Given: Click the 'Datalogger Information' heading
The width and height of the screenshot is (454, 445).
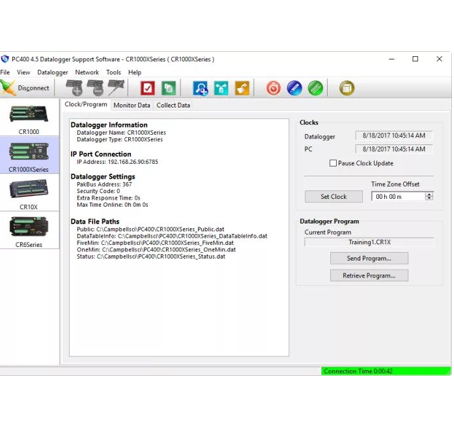Looking at the screenshot, I should coord(109,125).
